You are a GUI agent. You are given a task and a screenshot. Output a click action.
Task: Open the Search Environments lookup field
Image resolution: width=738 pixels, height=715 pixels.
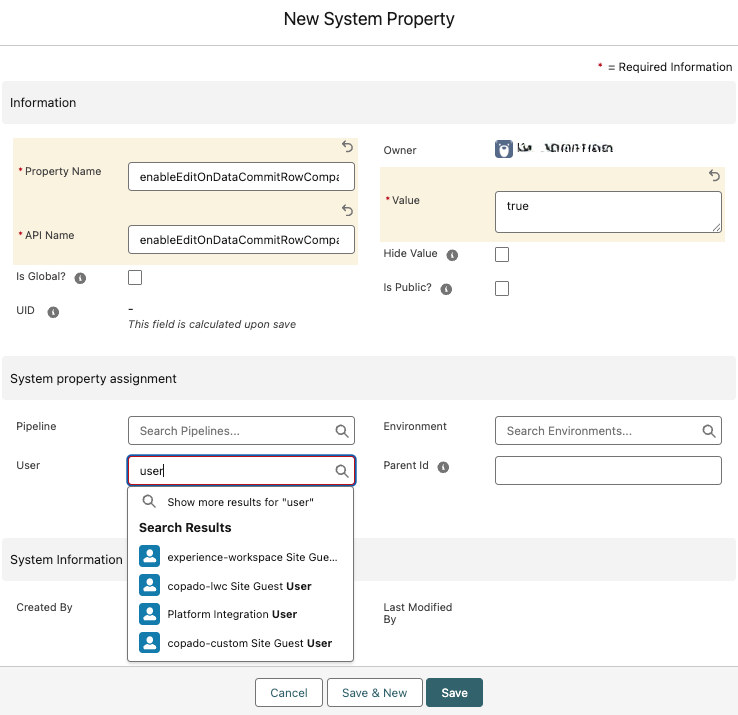tap(608, 431)
